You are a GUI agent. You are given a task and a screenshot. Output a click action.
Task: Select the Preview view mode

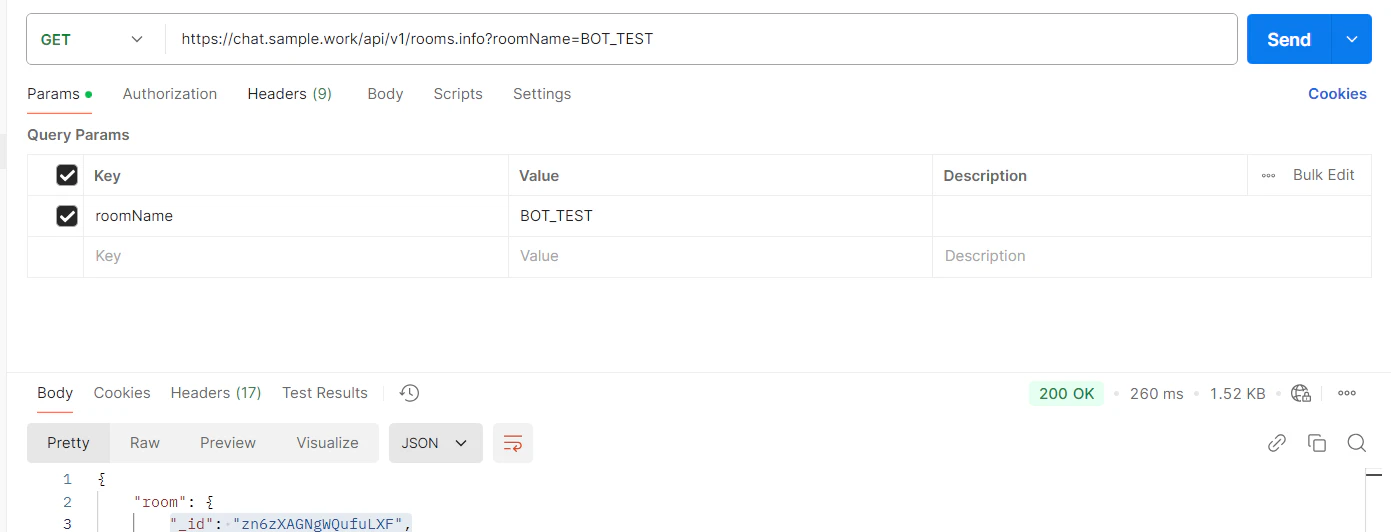coord(228,443)
